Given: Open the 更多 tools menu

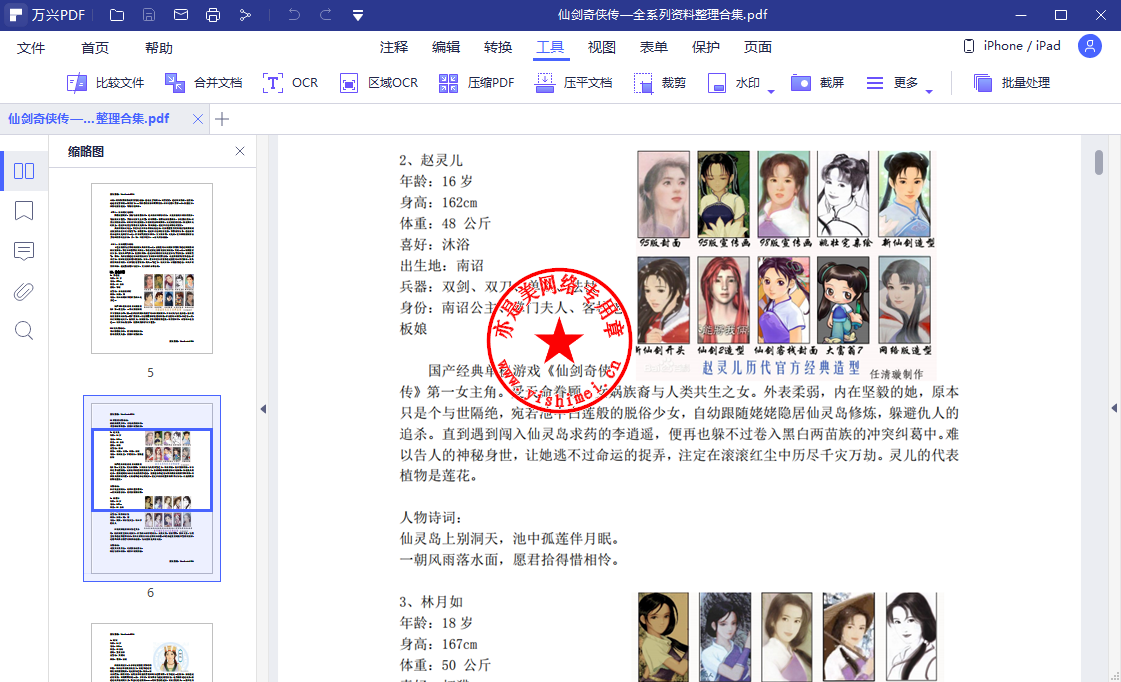Looking at the screenshot, I should pos(892,83).
